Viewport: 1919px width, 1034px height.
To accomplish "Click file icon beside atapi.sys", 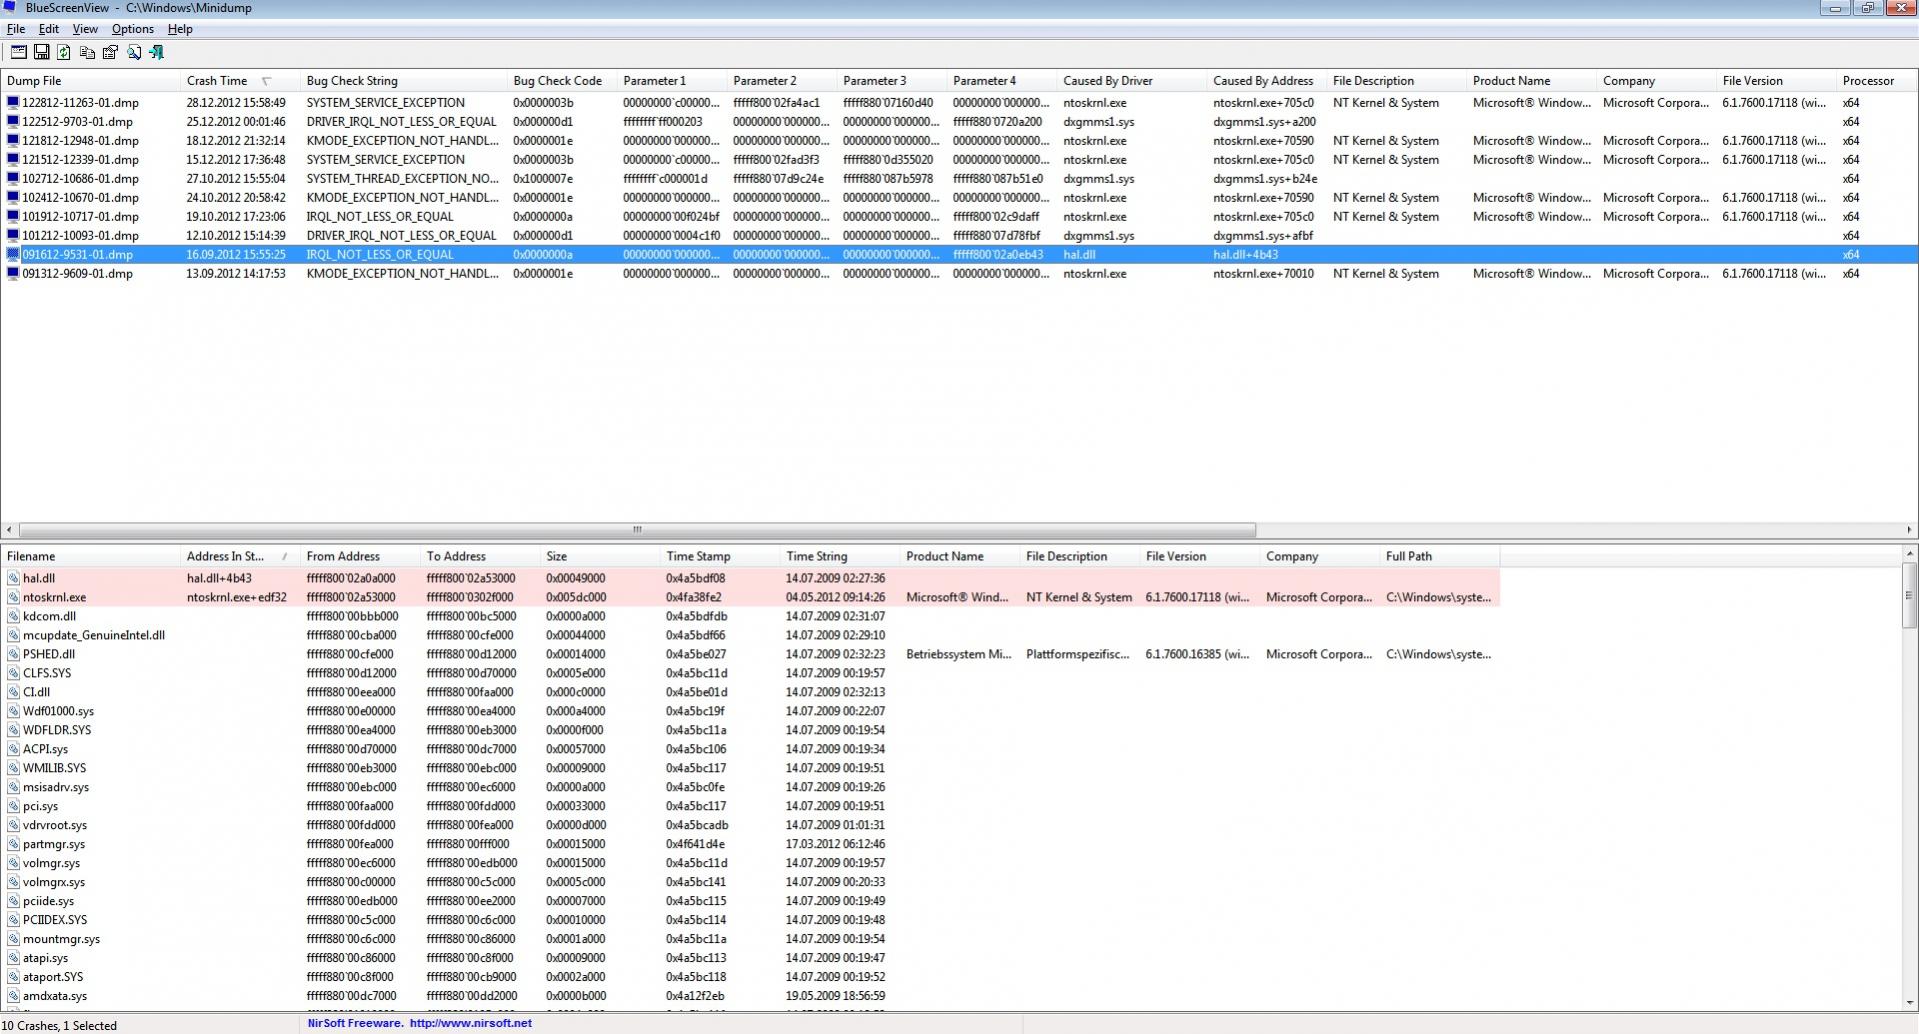I will point(13,958).
